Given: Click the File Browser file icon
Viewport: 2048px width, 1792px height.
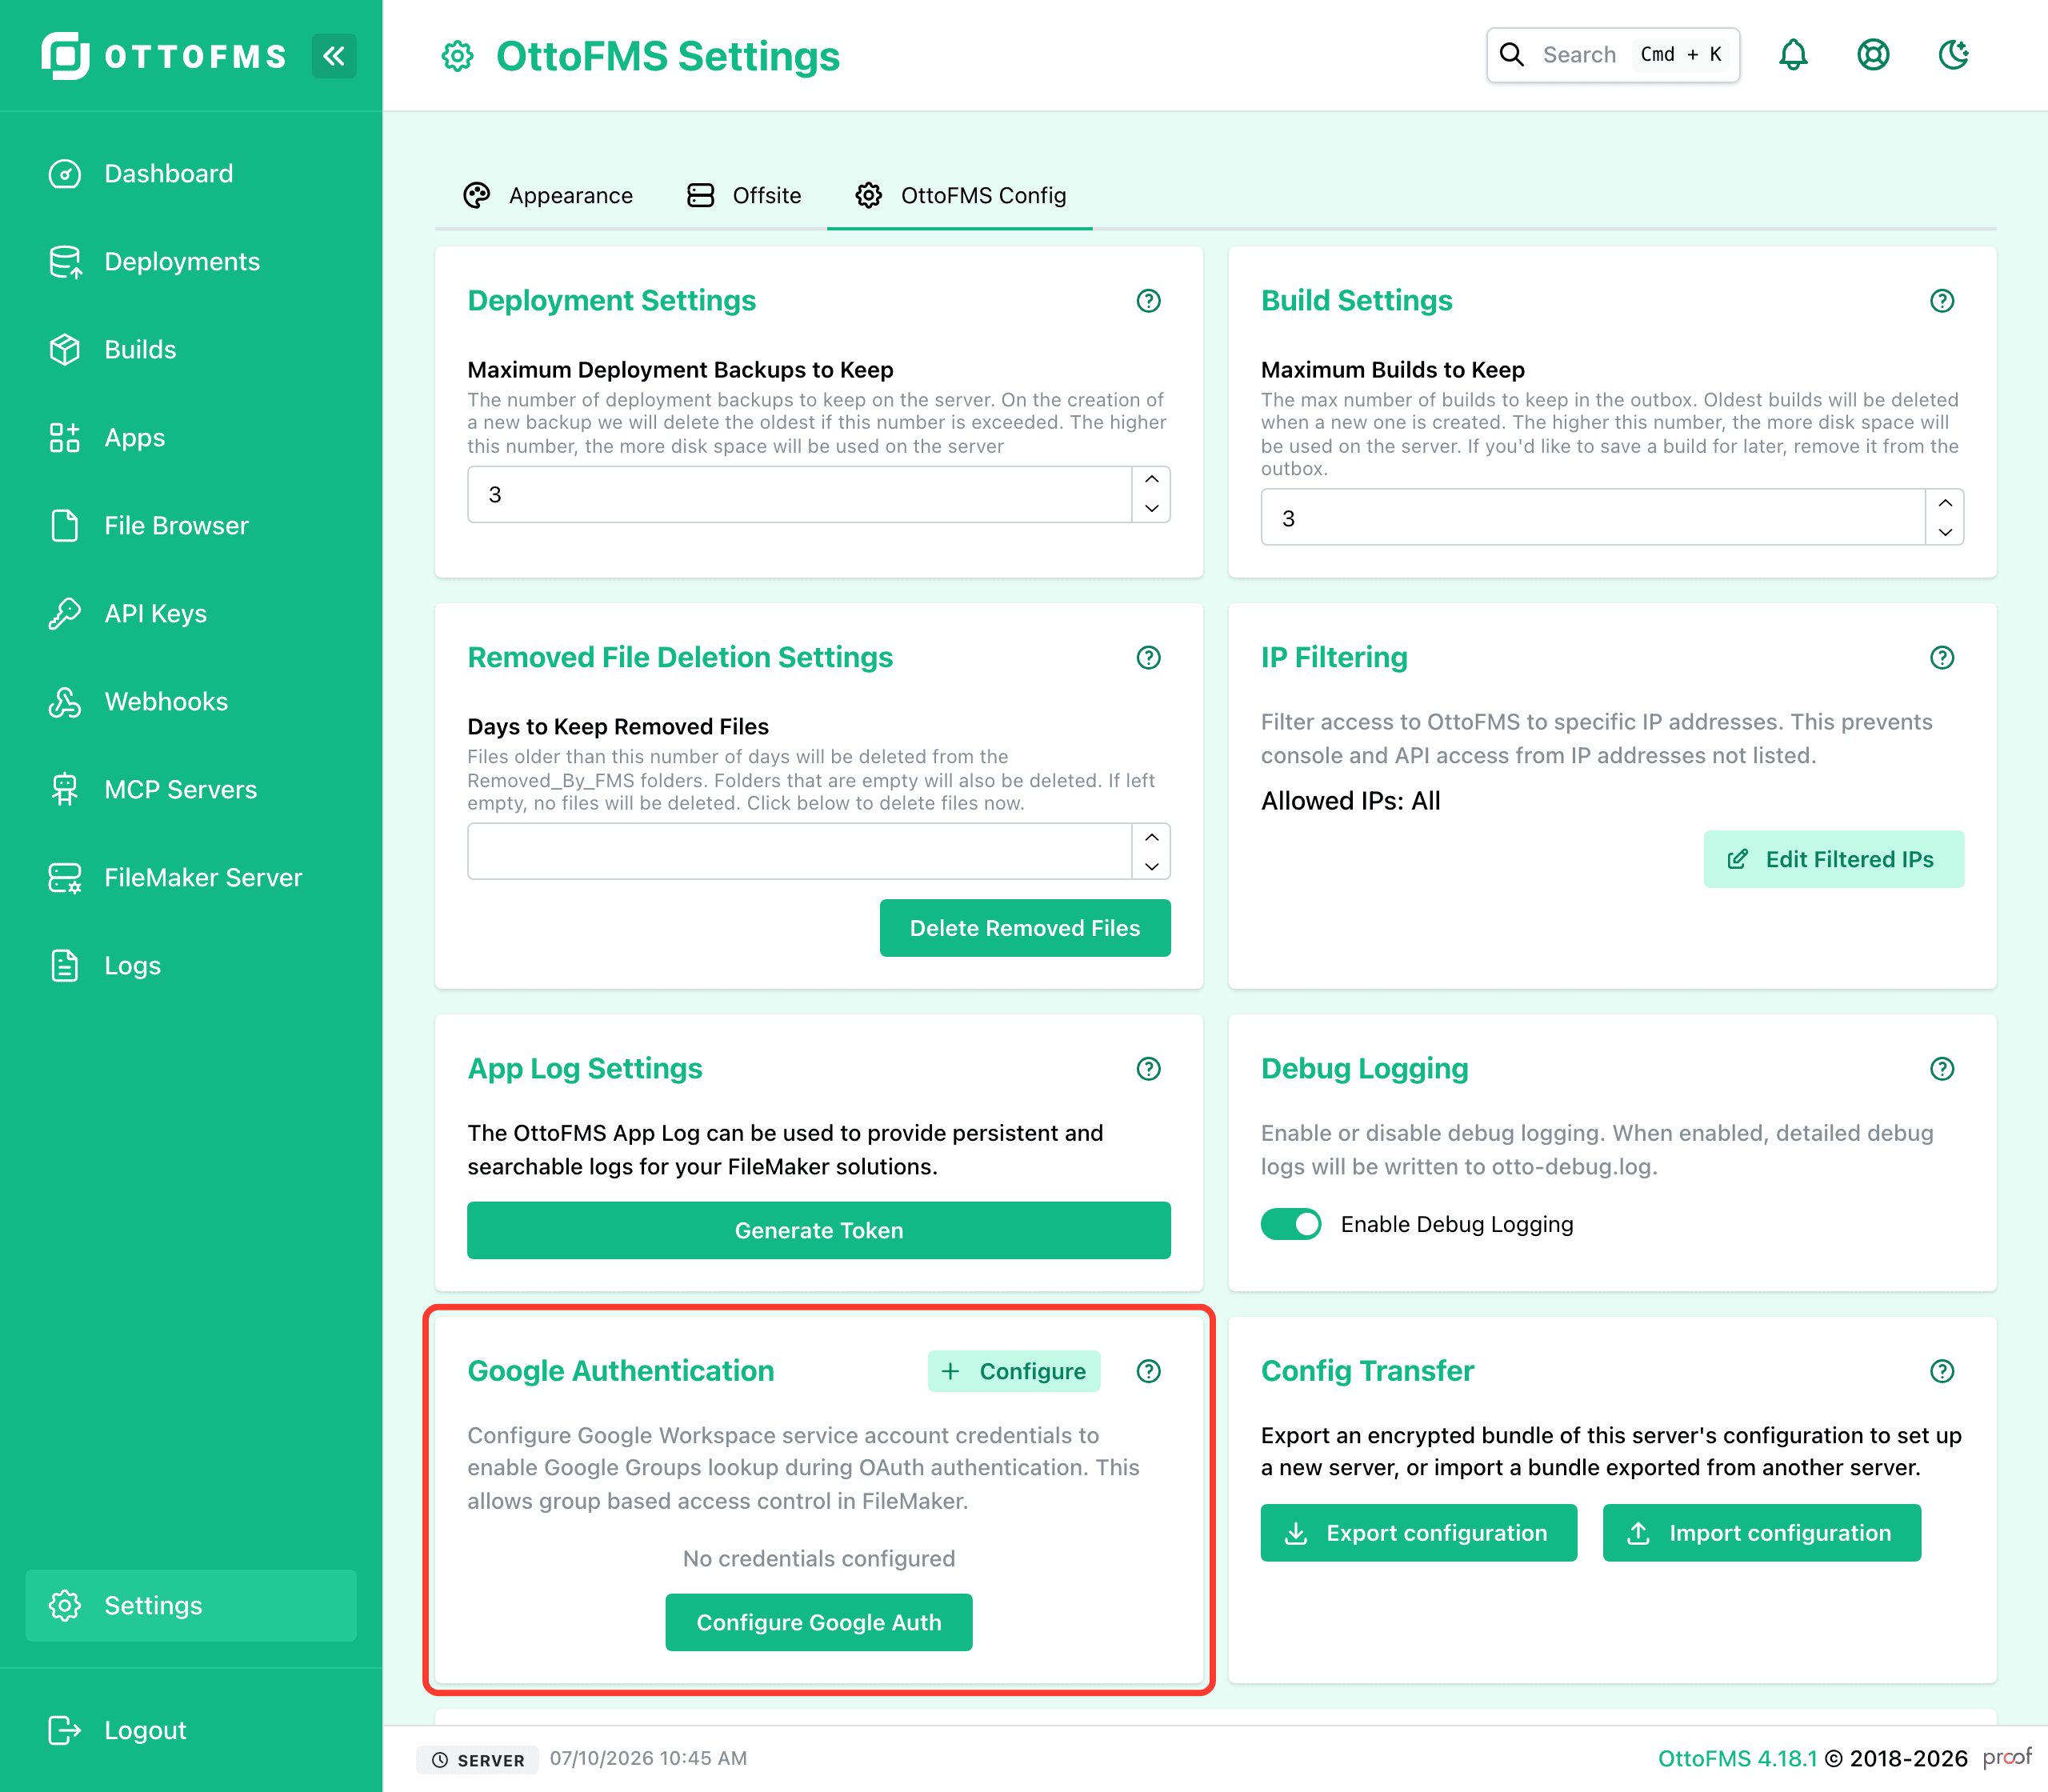Looking at the screenshot, I should pyautogui.click(x=65, y=526).
